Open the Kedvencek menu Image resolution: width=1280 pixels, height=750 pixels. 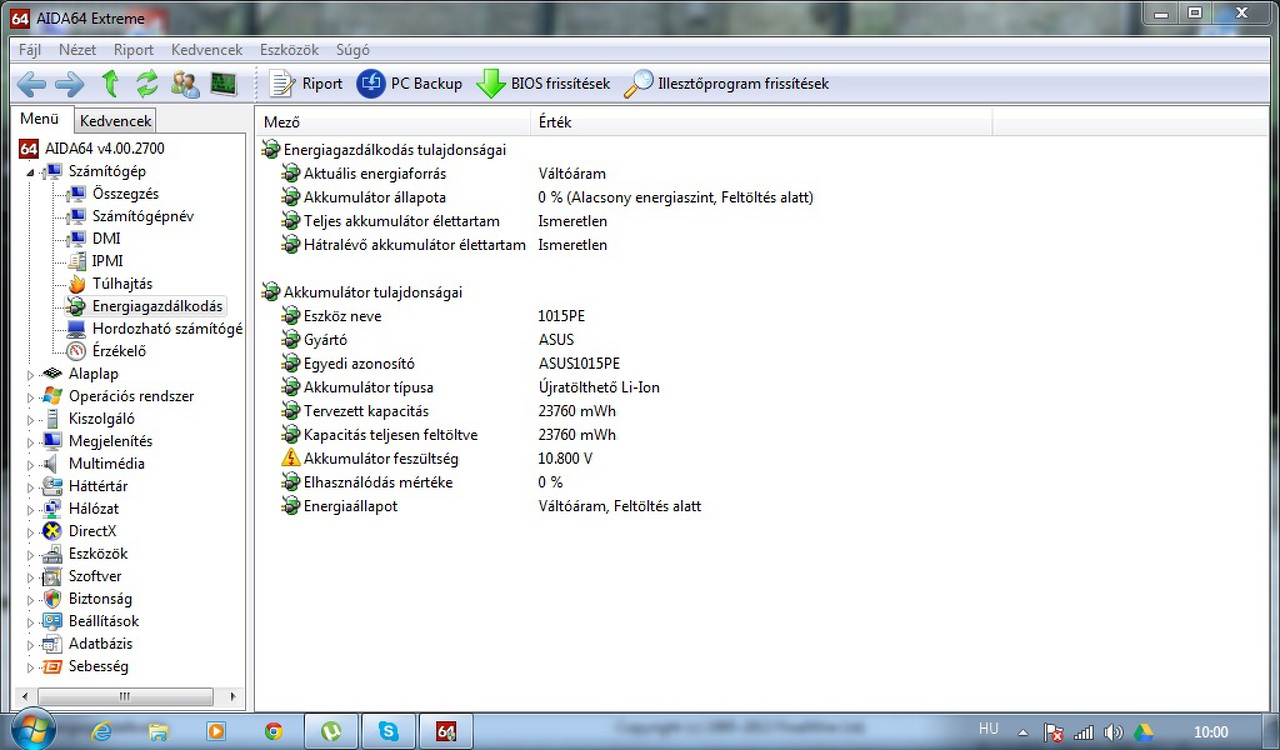[207, 50]
